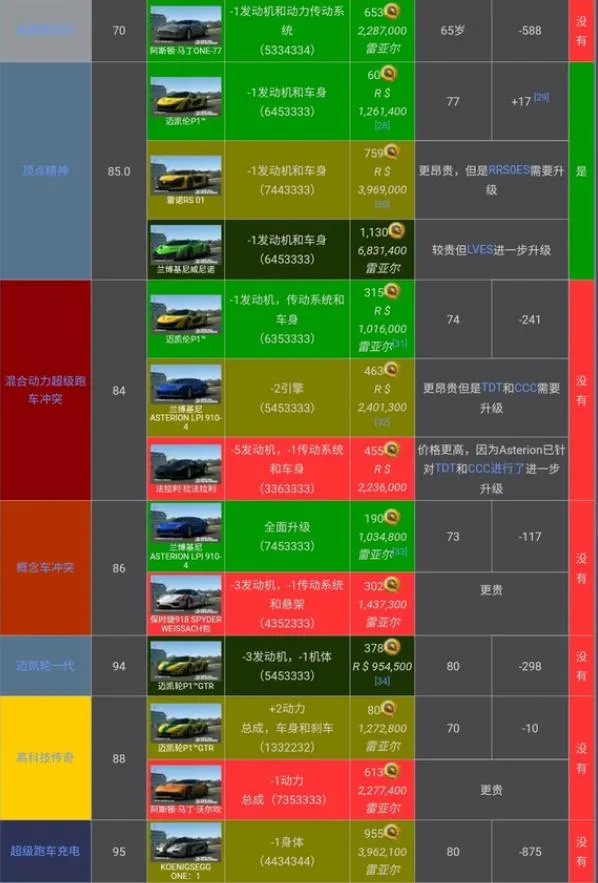Image resolution: width=598 pixels, height=883 pixels.
Task: Select the upgrade code (6353333)
Action: point(287,338)
